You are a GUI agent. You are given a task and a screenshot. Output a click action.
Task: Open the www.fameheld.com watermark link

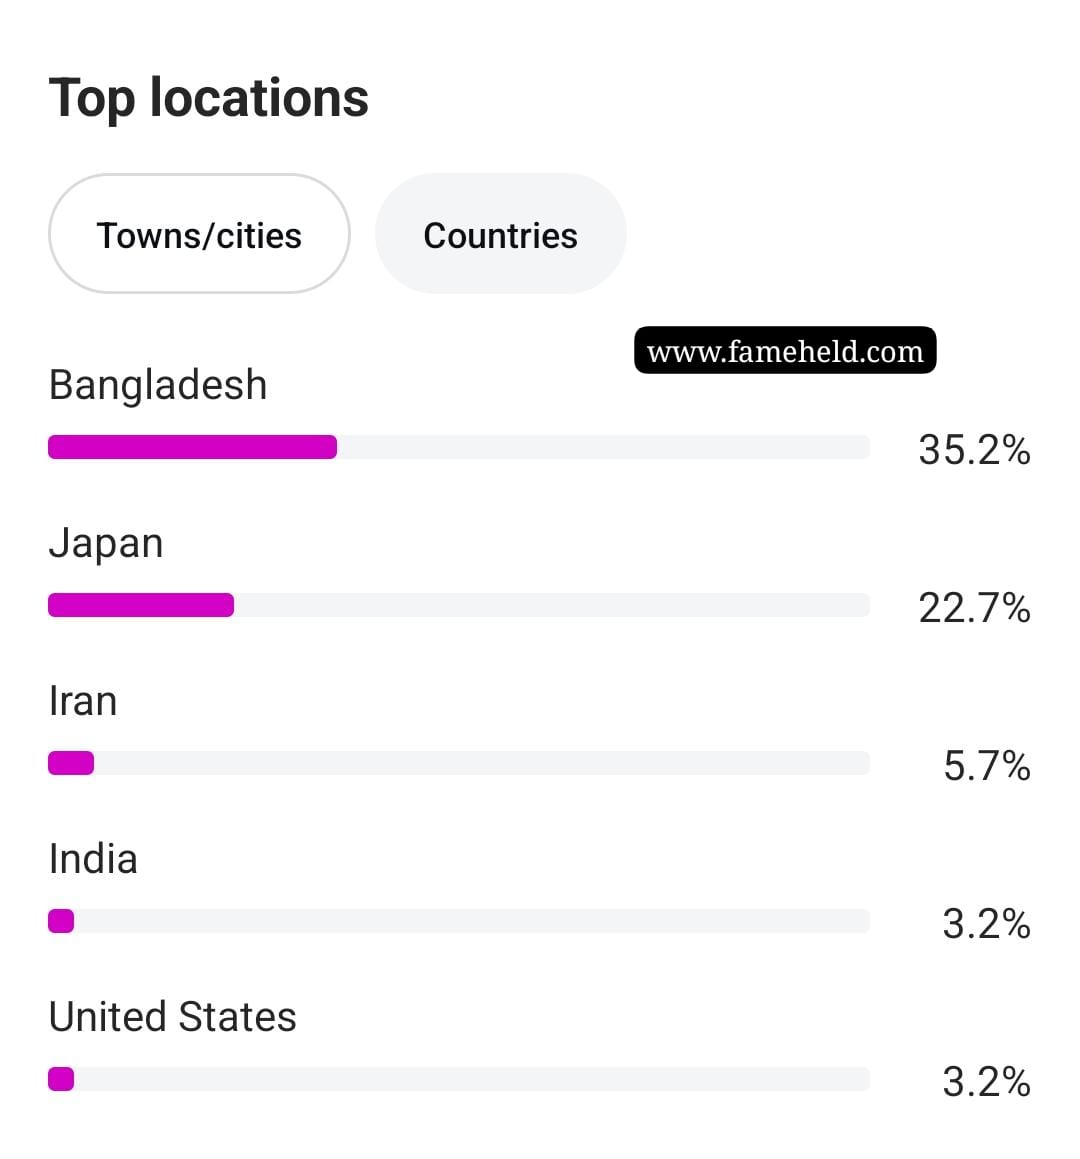click(x=785, y=350)
